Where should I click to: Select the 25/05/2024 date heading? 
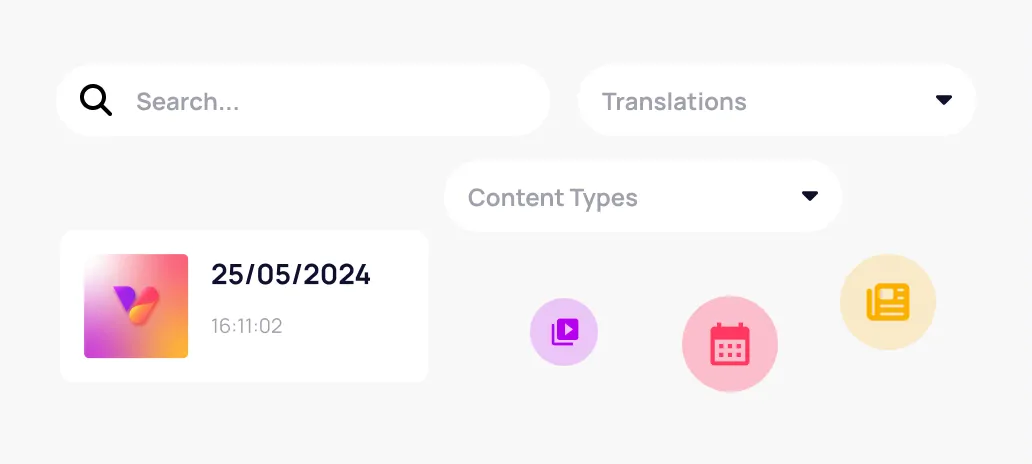pos(291,274)
